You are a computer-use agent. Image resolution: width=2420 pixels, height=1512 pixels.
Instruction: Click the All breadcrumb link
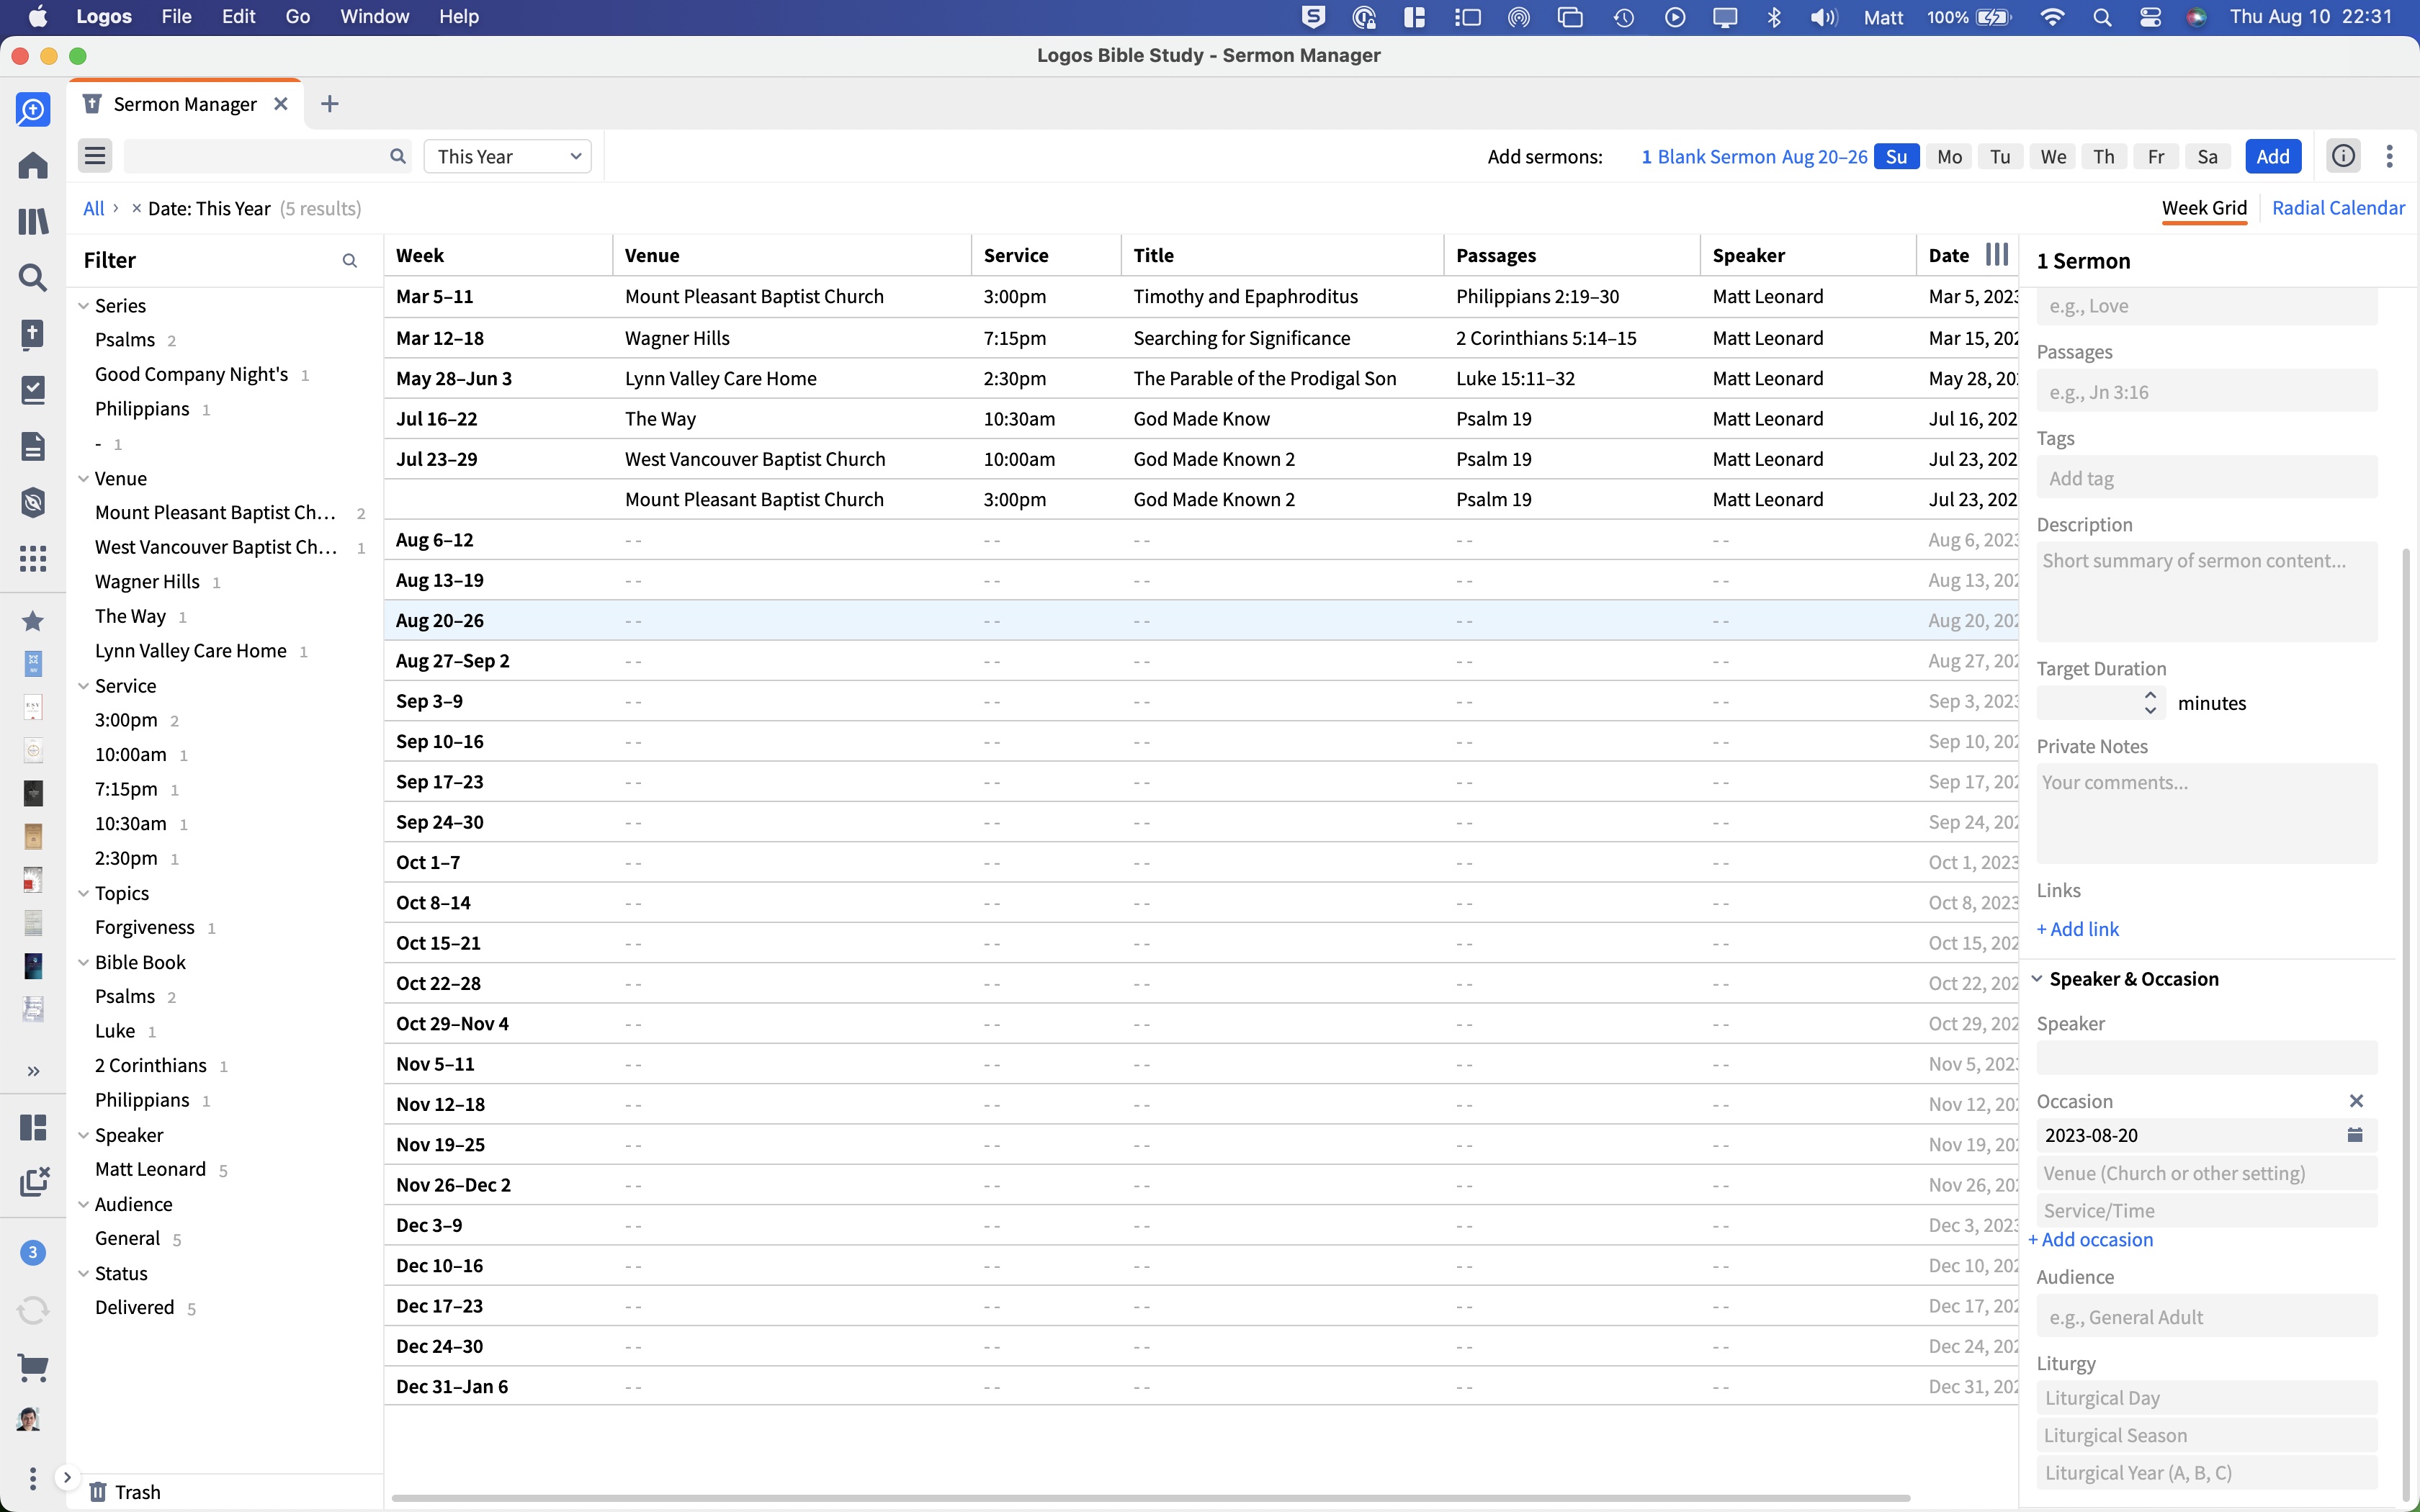93,209
